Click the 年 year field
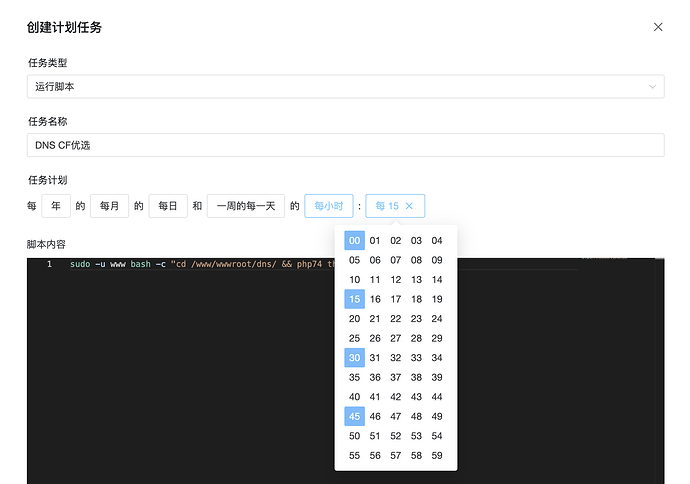 pyautogui.click(x=55, y=206)
